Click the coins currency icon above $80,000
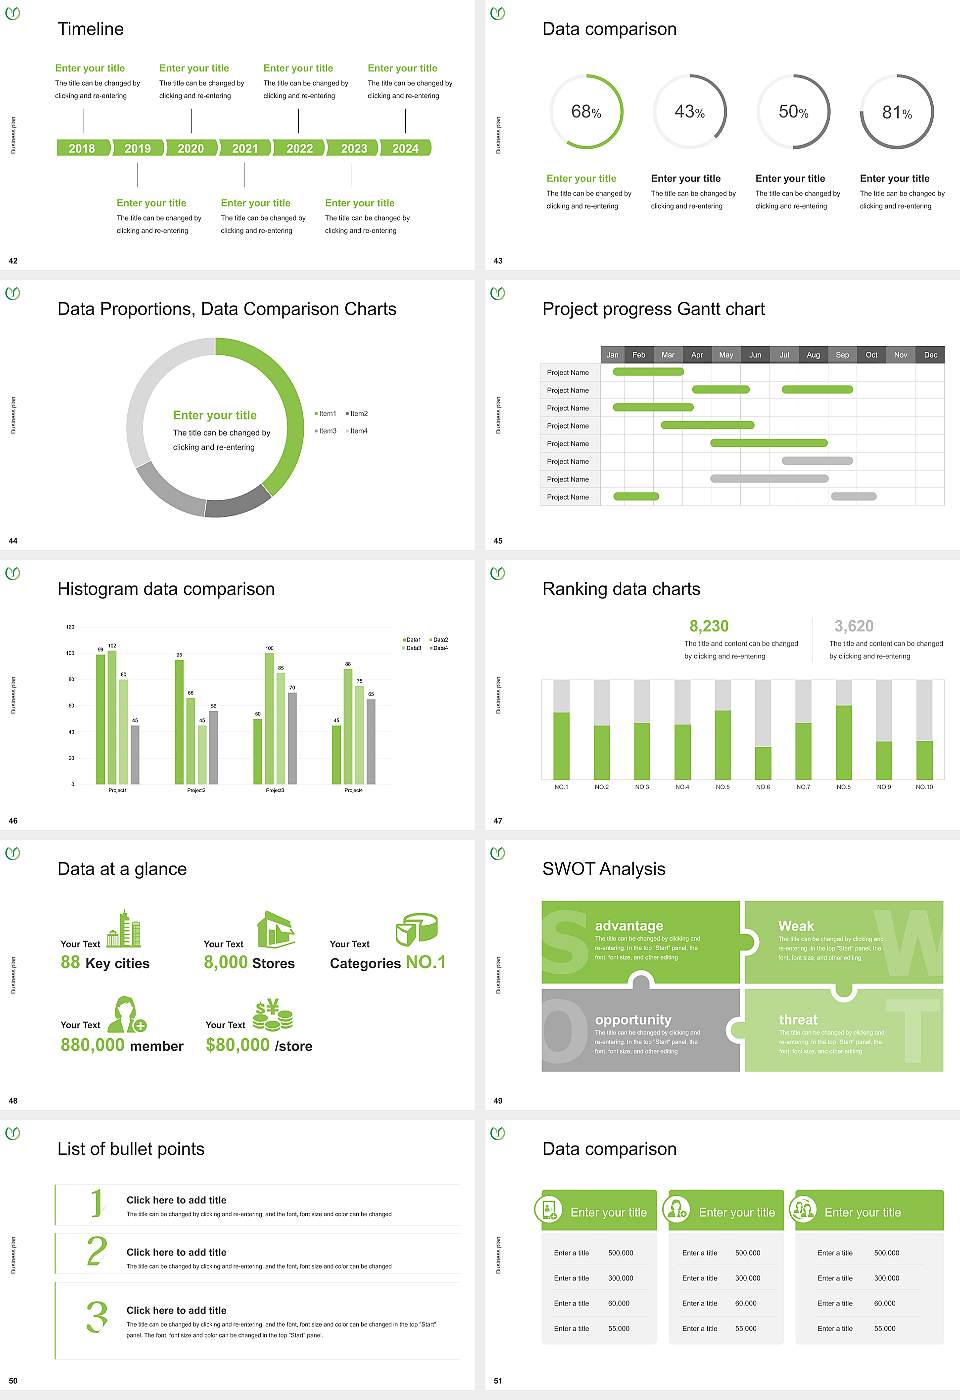Image resolution: width=960 pixels, height=1400 pixels. tap(272, 1015)
